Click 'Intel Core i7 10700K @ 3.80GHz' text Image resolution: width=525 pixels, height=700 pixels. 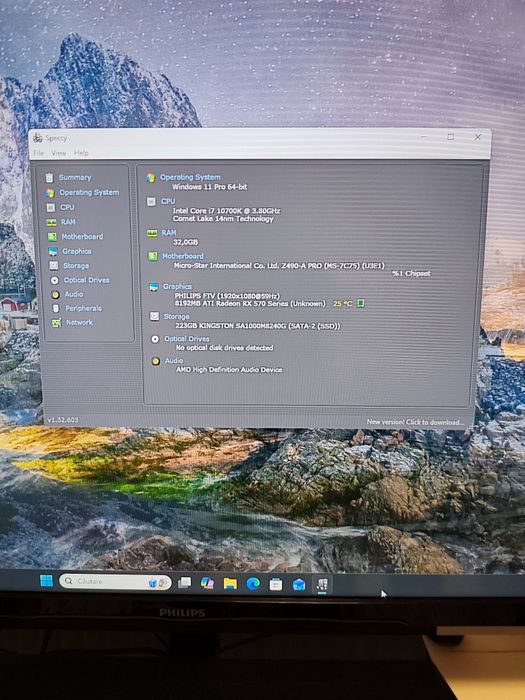click(x=226, y=211)
